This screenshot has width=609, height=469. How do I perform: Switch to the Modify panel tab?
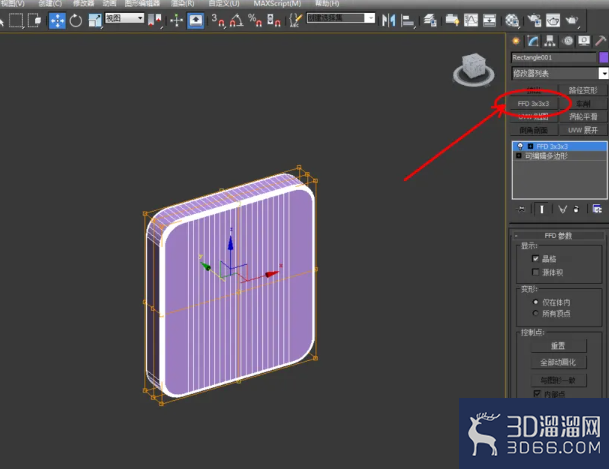533,41
